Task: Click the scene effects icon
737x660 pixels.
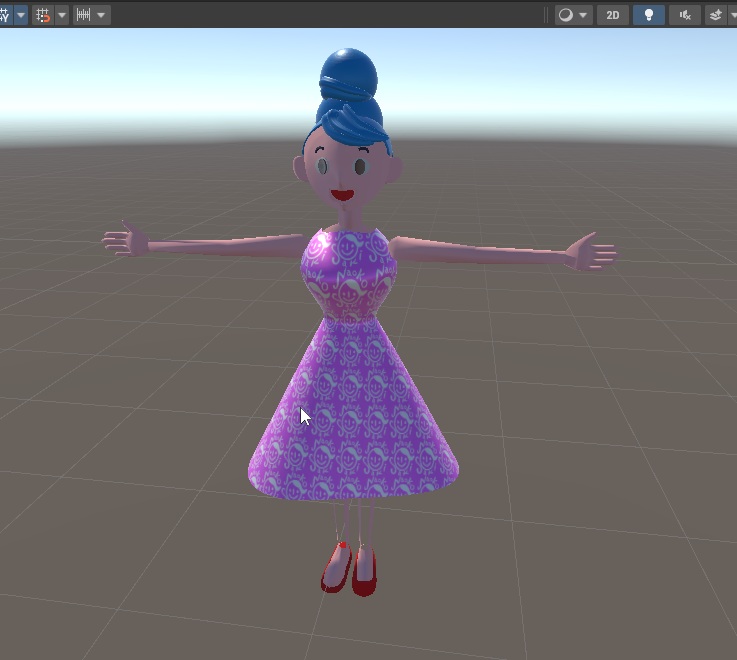Action: point(716,15)
